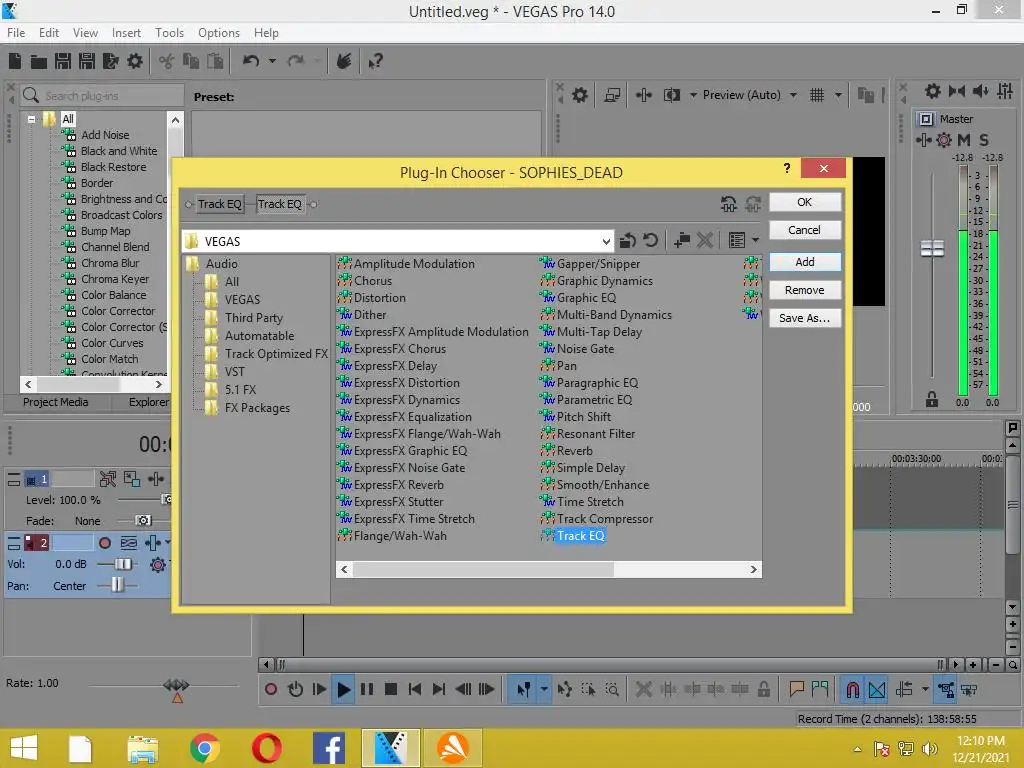This screenshot has height=768, width=1024.
Task: Open the Views dropdown arrow in chooser
Action: click(x=756, y=241)
